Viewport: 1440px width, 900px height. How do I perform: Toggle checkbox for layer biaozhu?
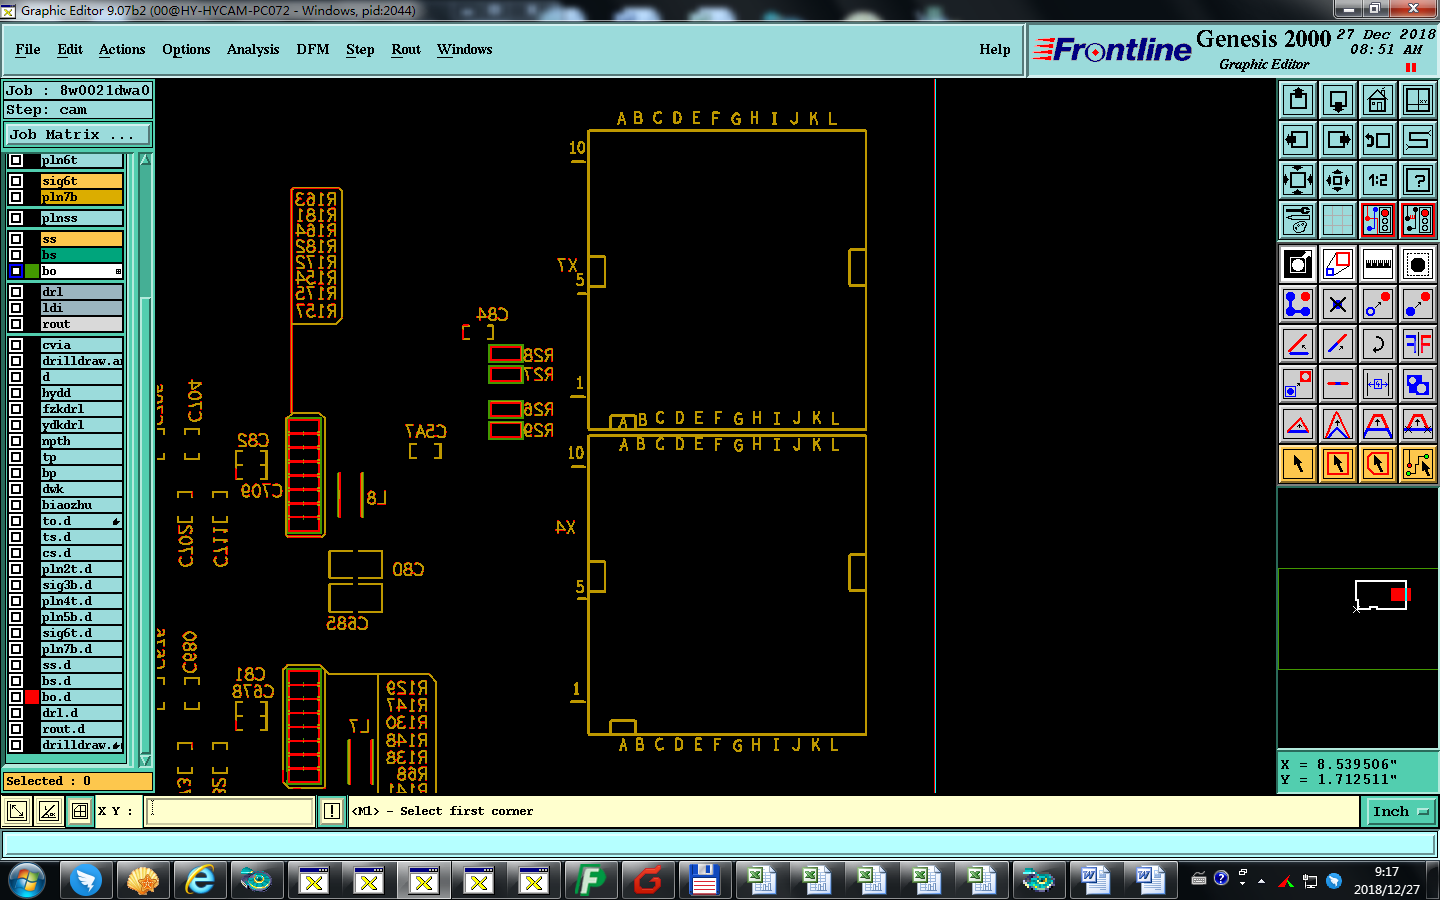pos(16,505)
